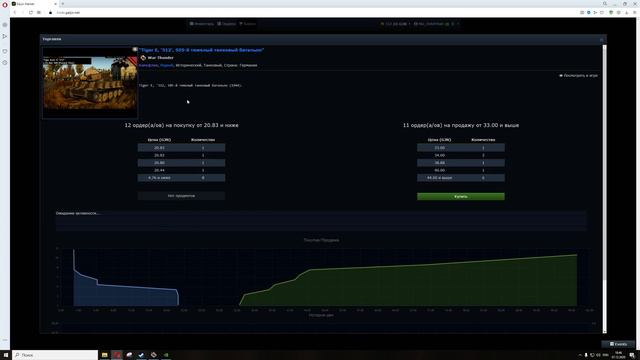Click the play-arrow icon in Opera sidebar
The height and width of the screenshot is (360, 640).
pyautogui.click(x=5, y=36)
